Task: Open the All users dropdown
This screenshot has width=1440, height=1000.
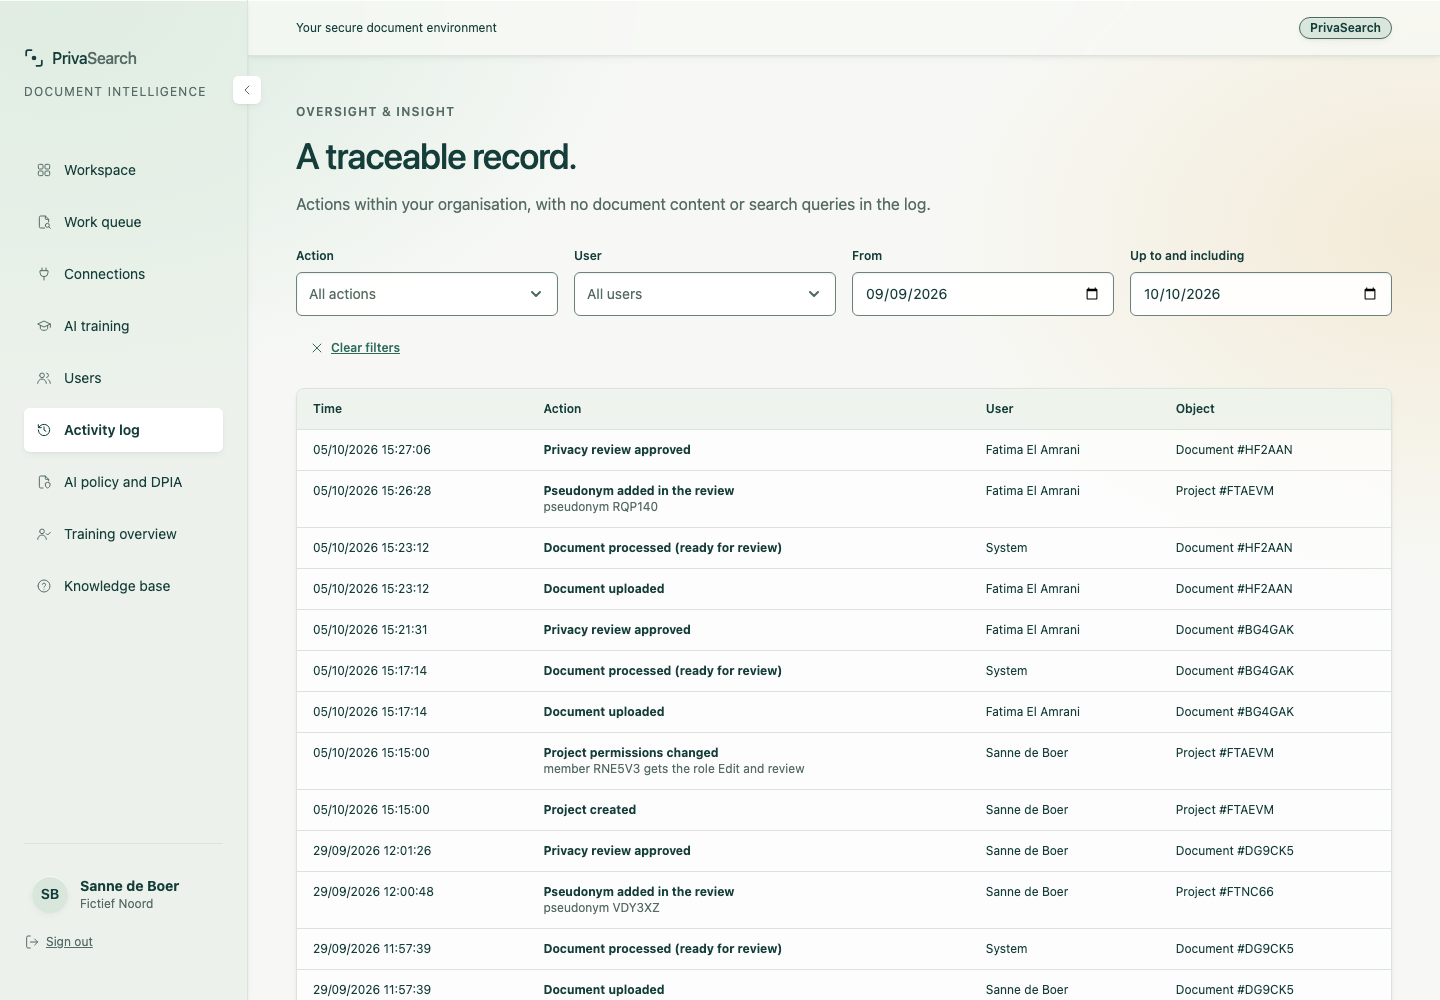Action: click(x=705, y=294)
